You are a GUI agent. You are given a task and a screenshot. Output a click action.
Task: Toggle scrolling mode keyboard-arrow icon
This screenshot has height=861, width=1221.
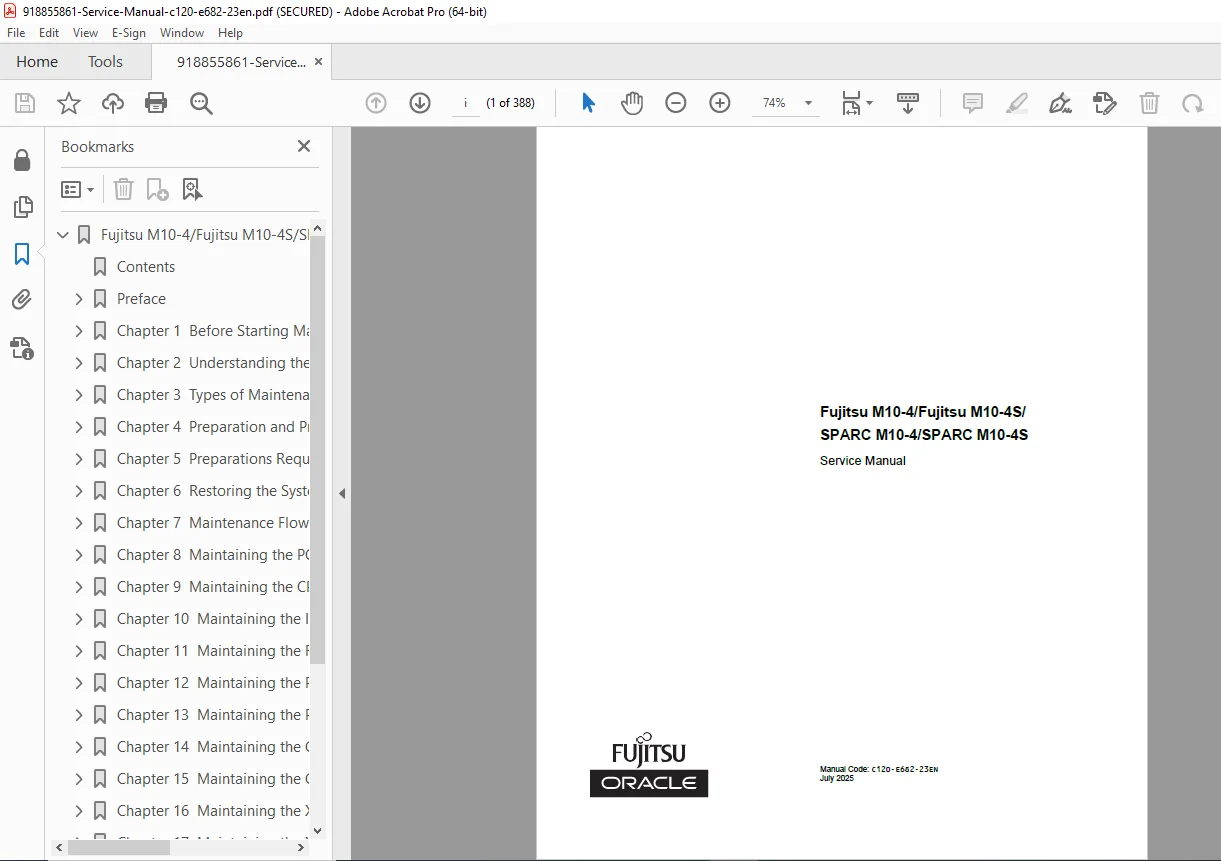pos(908,103)
